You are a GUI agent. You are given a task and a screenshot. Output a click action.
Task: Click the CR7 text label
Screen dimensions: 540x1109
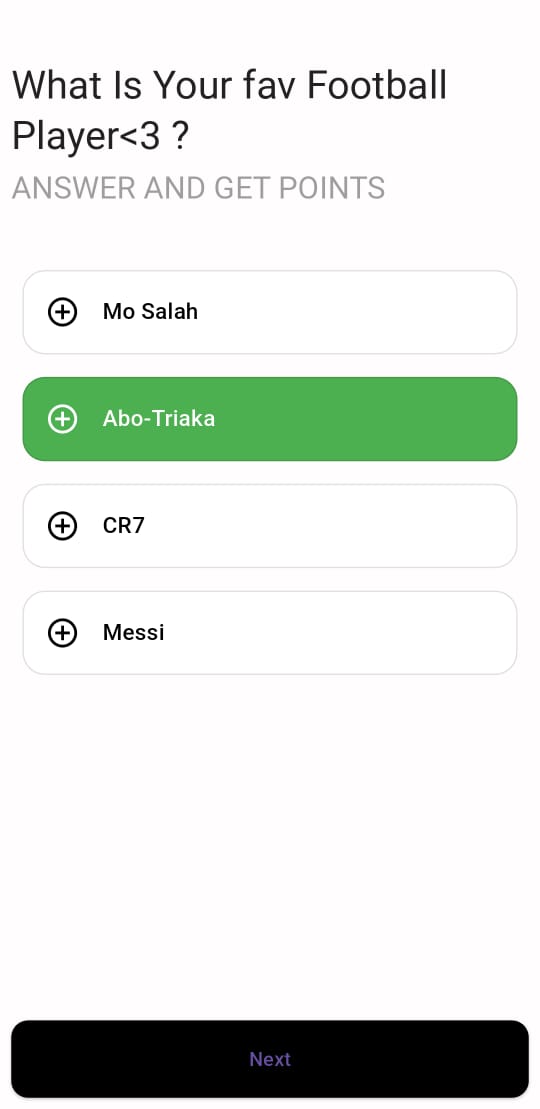pyautogui.click(x=123, y=526)
